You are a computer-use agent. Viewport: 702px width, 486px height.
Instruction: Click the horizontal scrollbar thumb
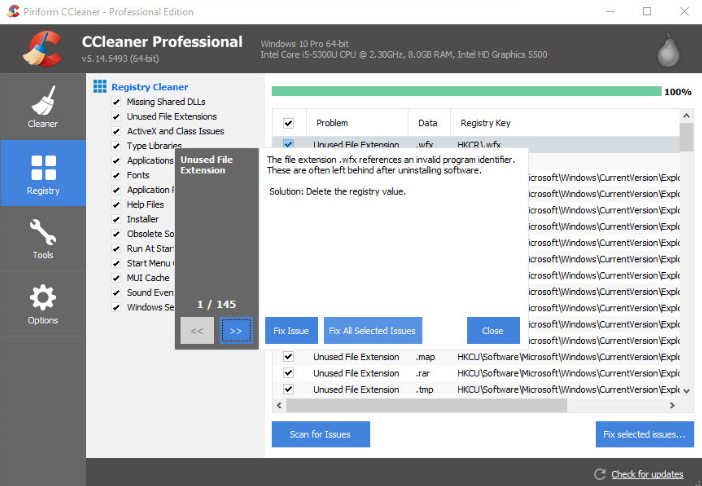tap(427, 405)
